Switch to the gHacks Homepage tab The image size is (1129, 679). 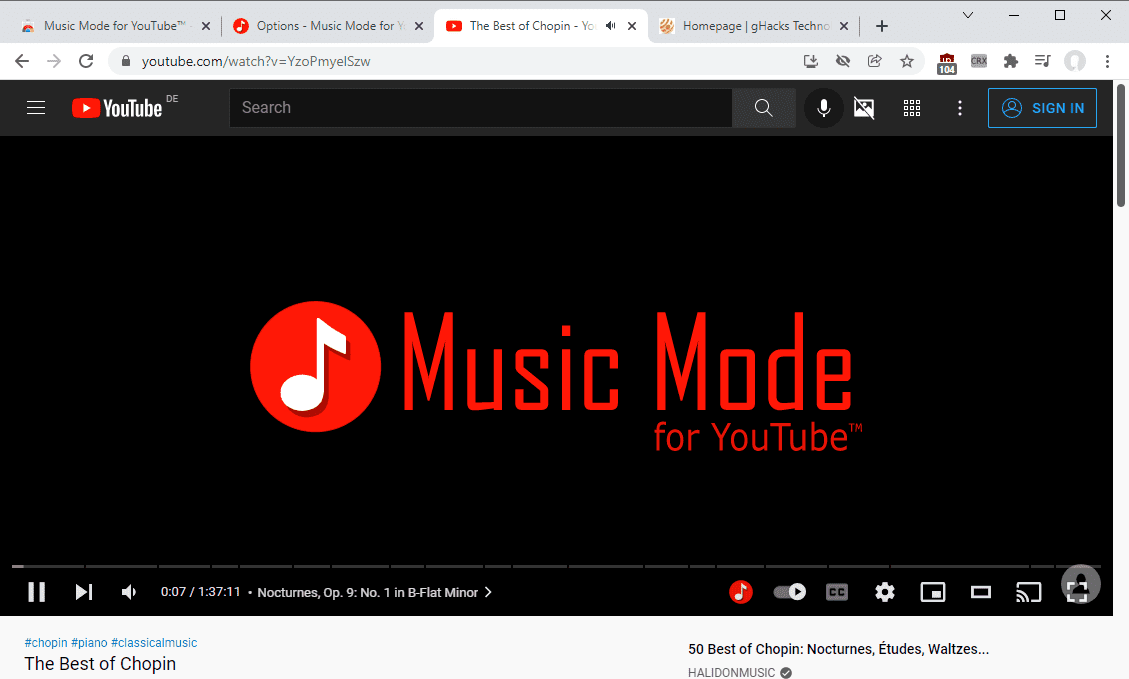pyautogui.click(x=755, y=25)
